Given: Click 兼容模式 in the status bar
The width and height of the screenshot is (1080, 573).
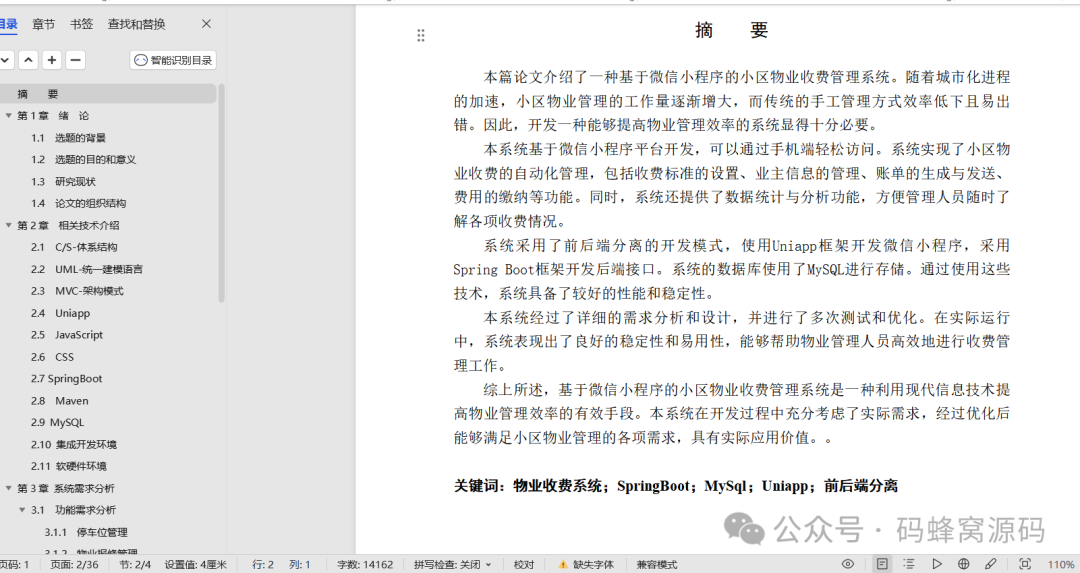Looking at the screenshot, I should (656, 565).
